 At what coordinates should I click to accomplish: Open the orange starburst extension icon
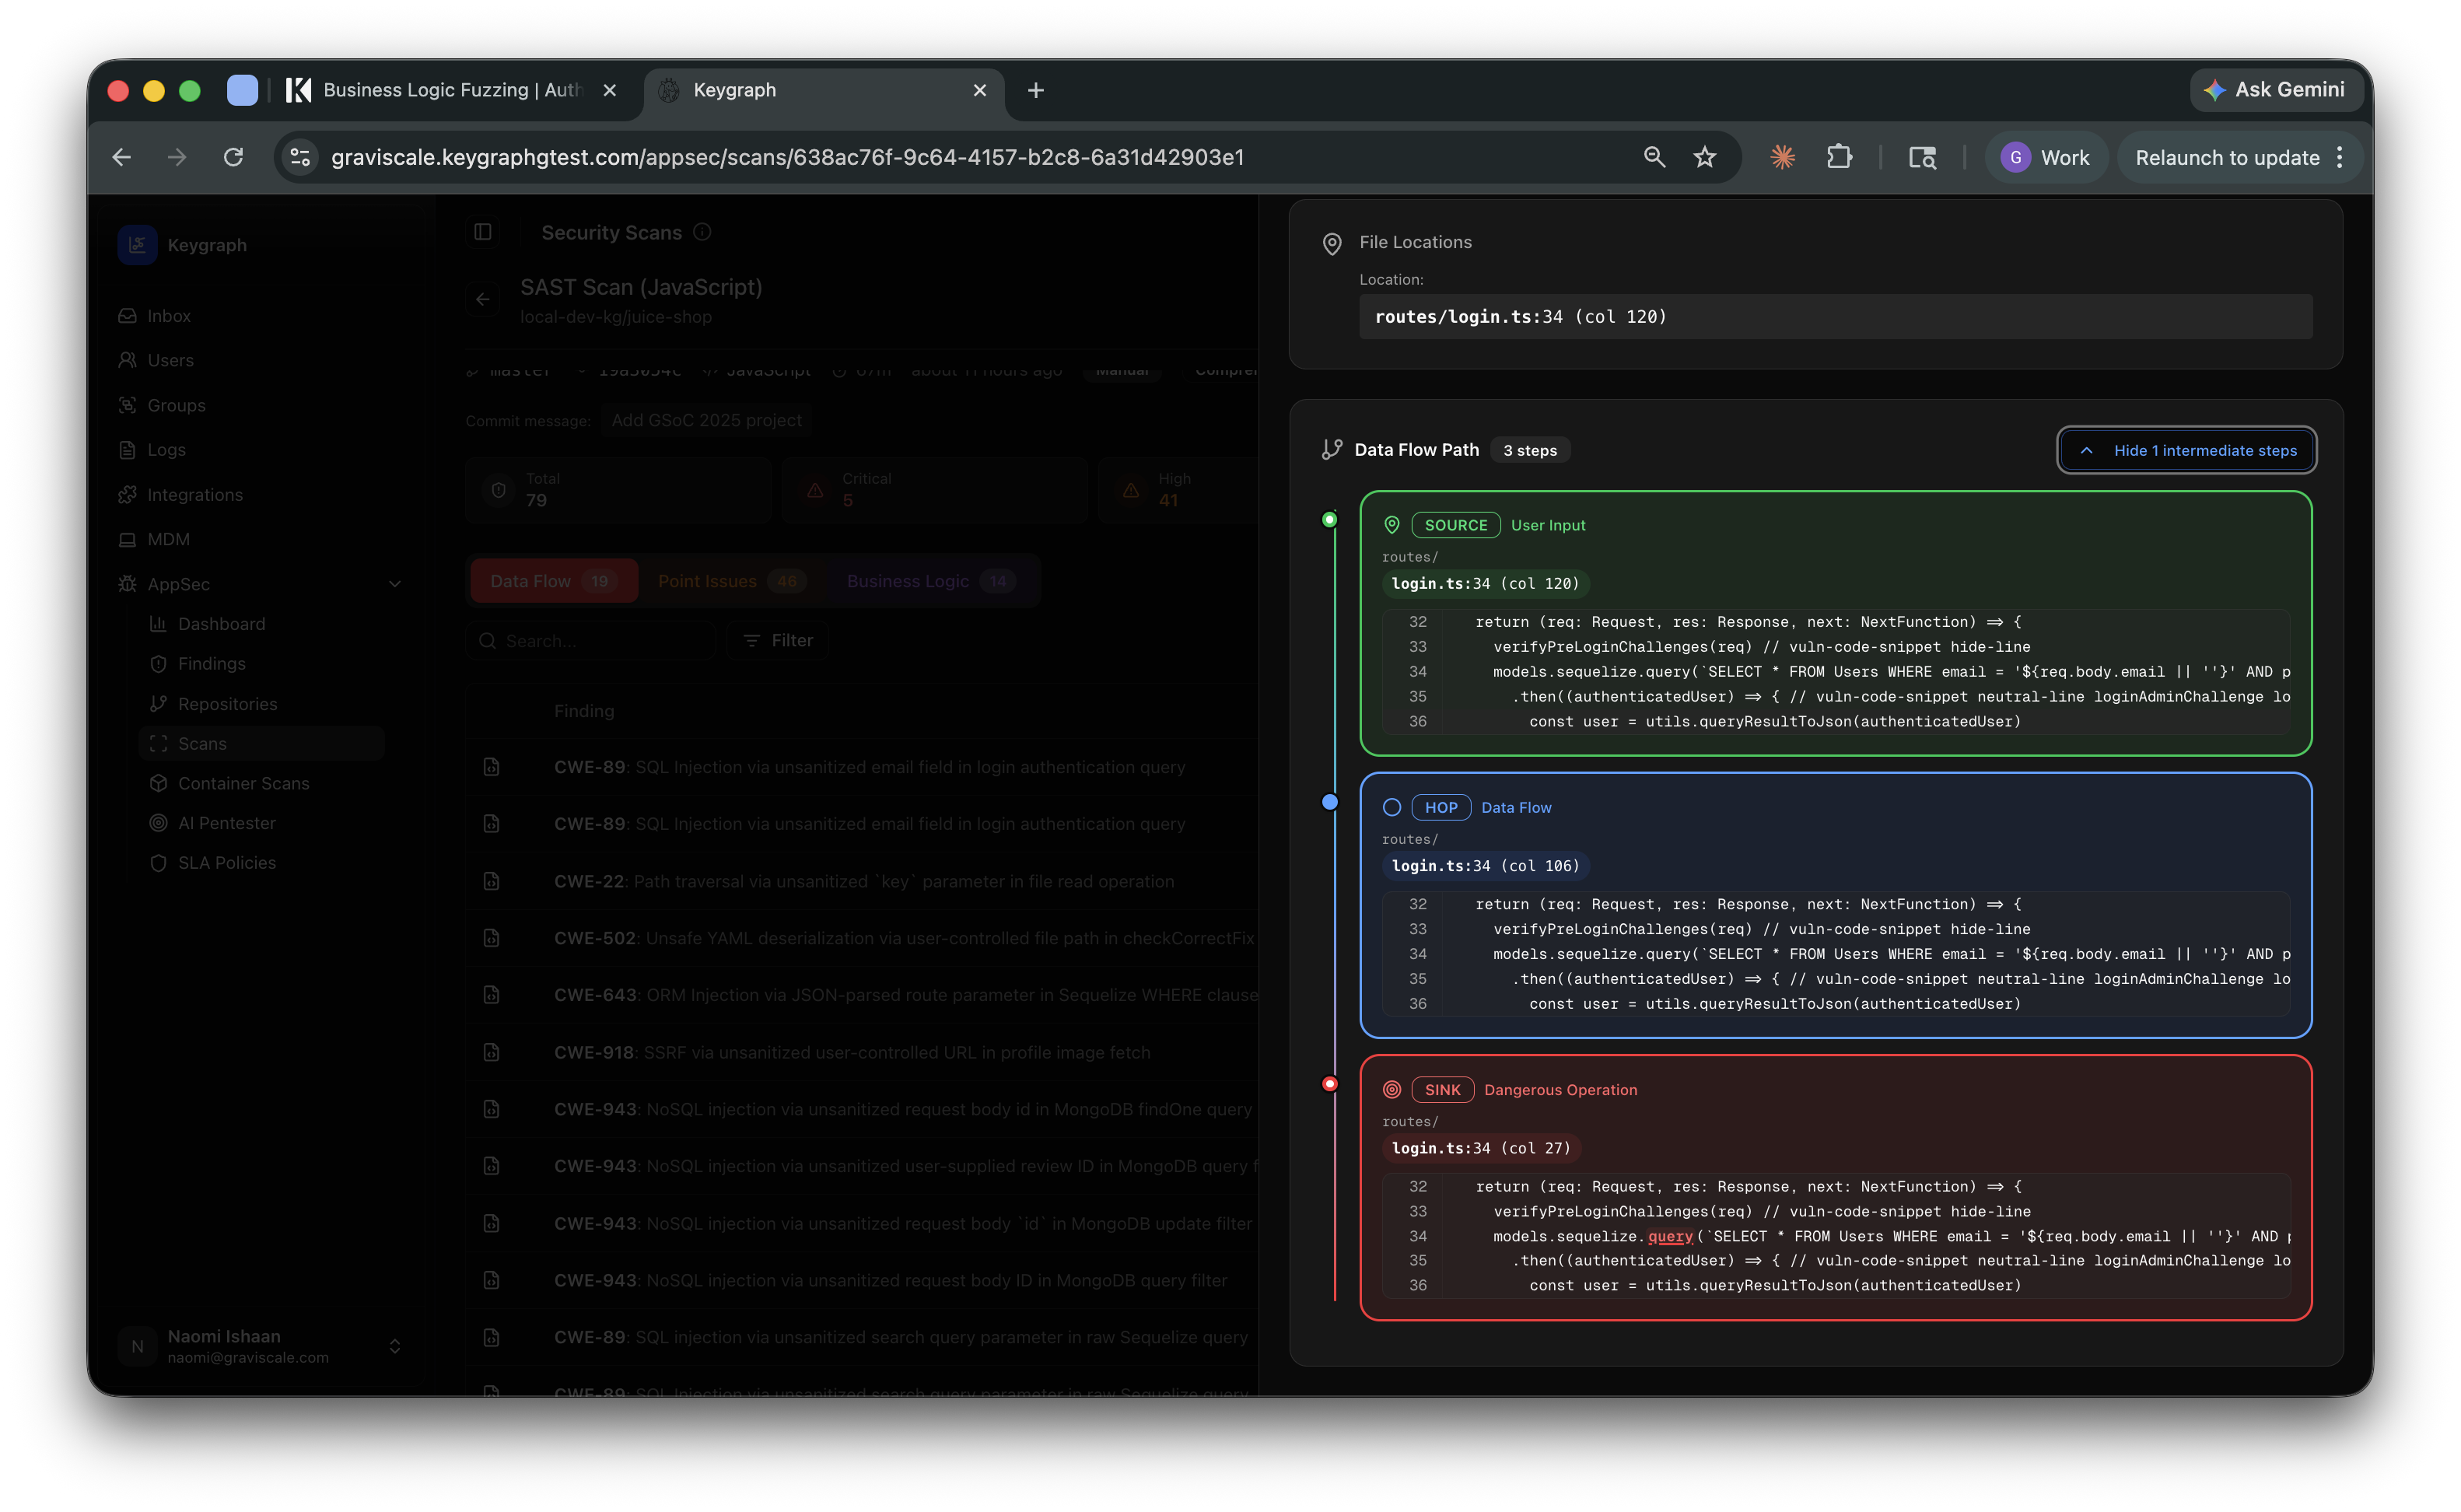(x=1782, y=157)
